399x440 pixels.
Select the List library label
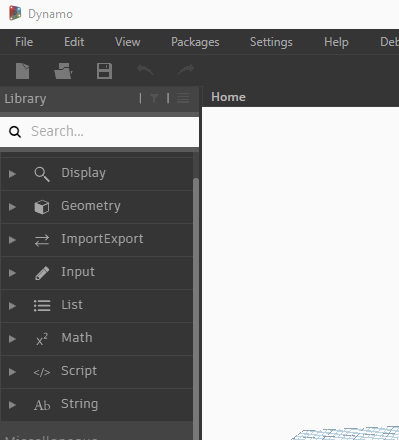coord(72,305)
